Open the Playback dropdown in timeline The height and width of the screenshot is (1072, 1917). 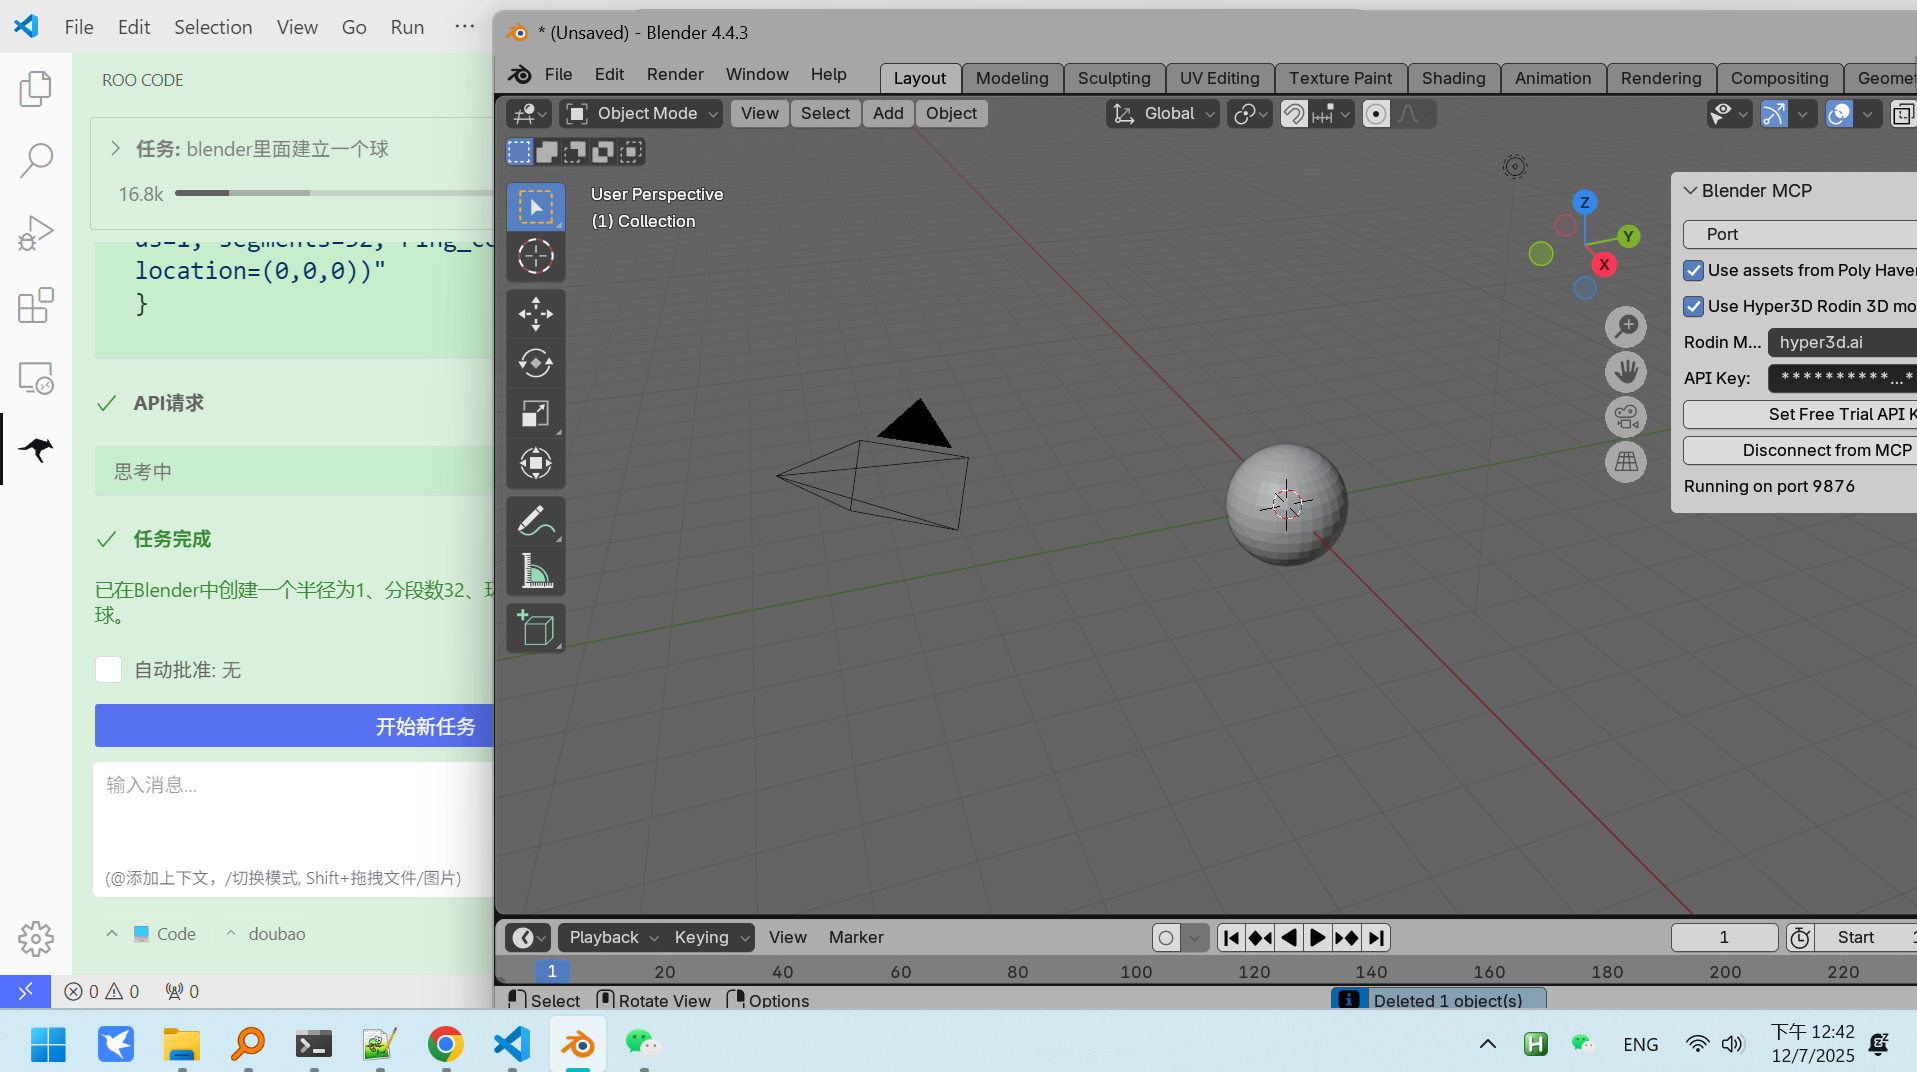[614, 938]
